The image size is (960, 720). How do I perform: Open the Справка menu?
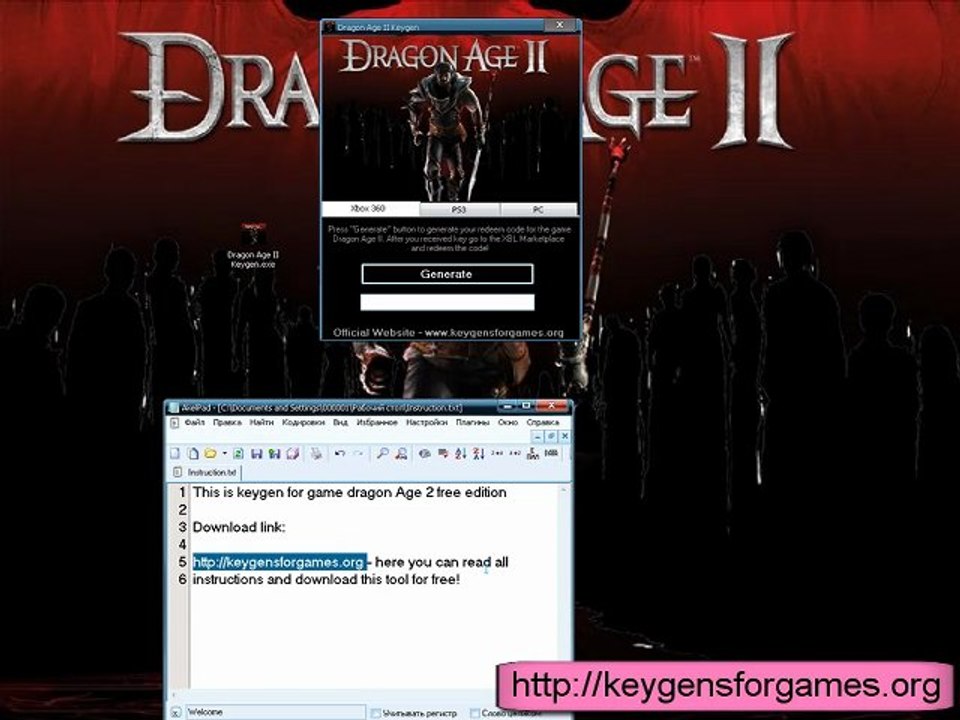[542, 422]
